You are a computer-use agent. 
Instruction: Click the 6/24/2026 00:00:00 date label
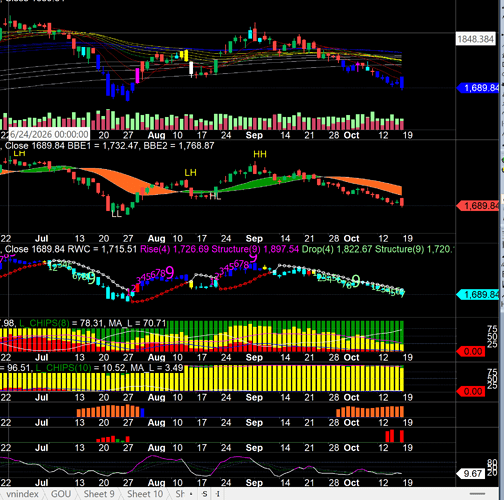coord(49,134)
